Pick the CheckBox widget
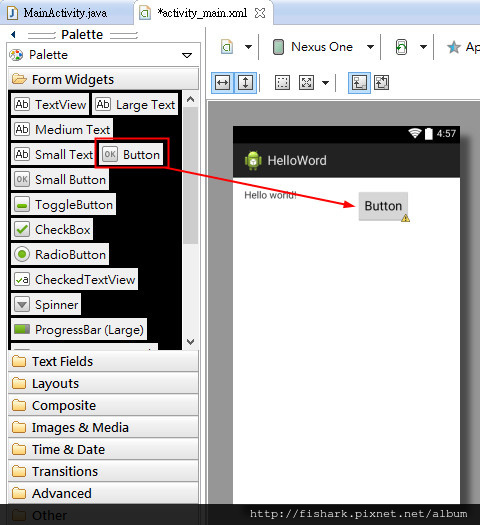Screen dimensions: 480x525 coord(52,229)
